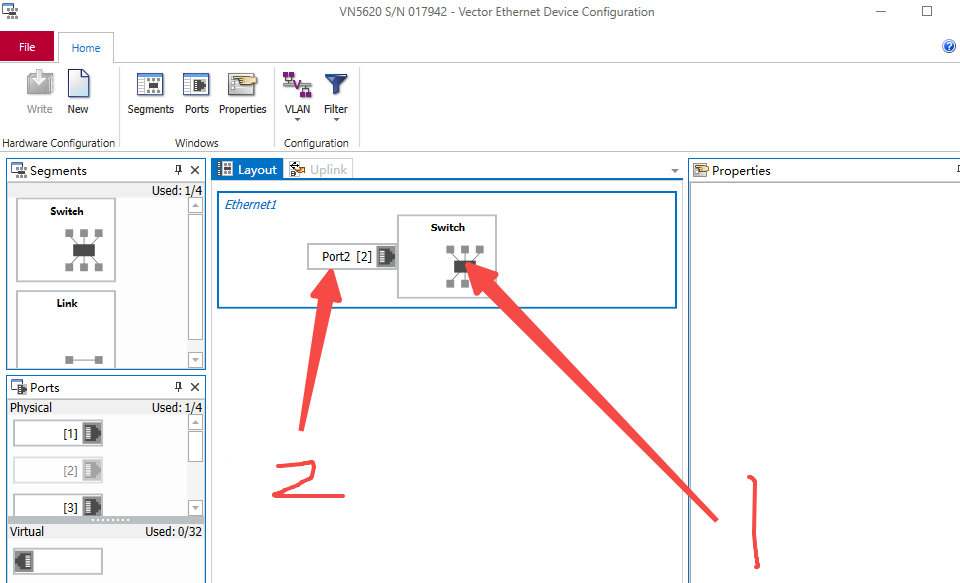Select the Link segment template
Image resolution: width=960 pixels, height=583 pixels.
[66, 329]
